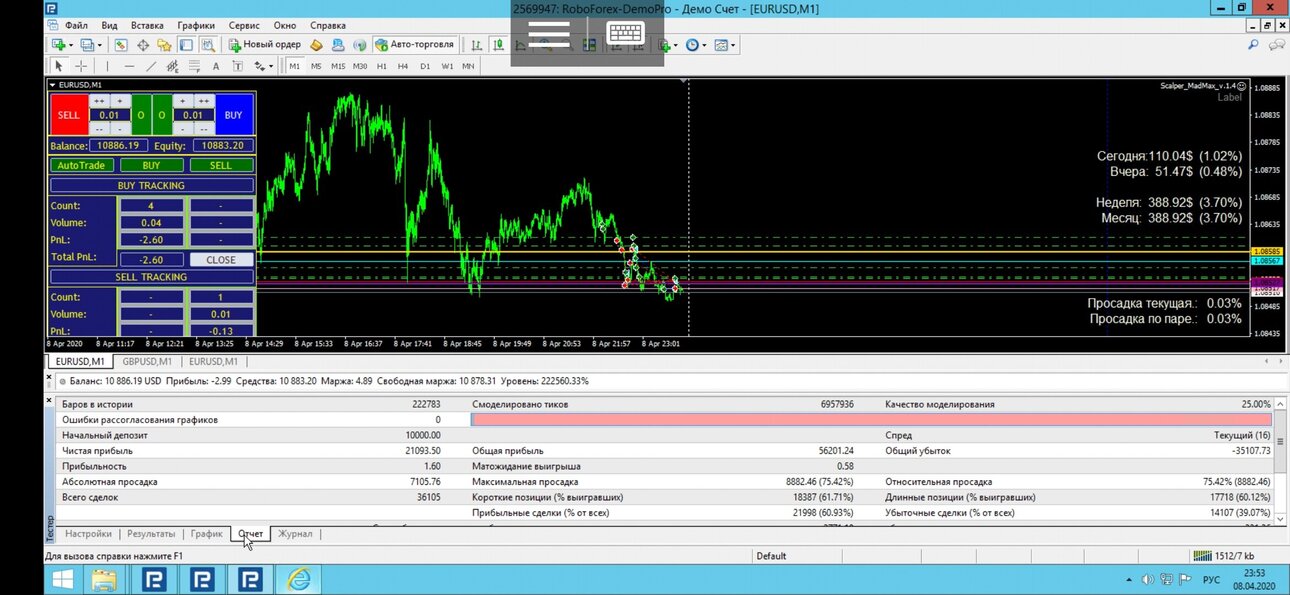This screenshot has width=1290, height=595.
Task: Open the on-screen keyboard overlay icon
Action: 626,34
